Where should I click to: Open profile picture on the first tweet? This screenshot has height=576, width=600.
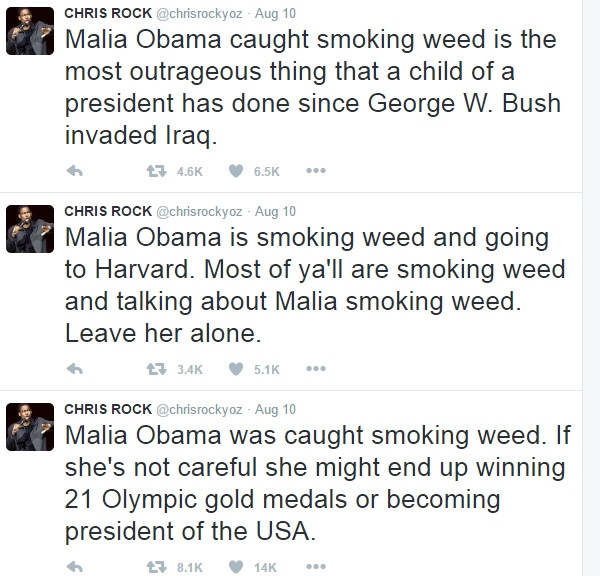tap(30, 31)
